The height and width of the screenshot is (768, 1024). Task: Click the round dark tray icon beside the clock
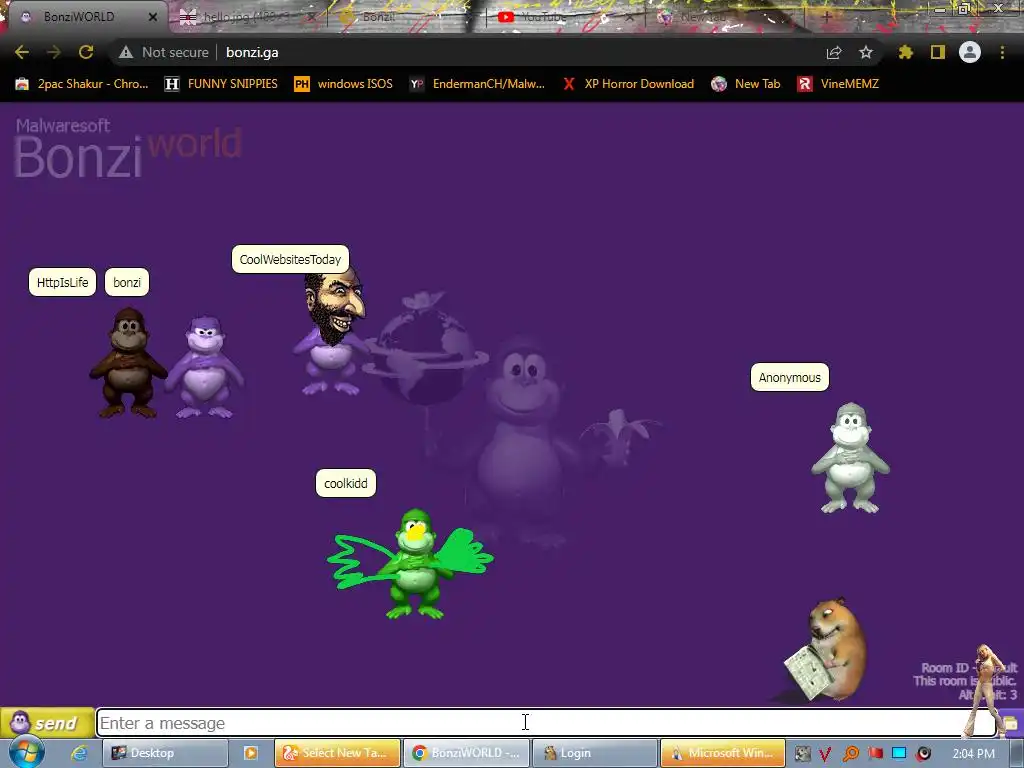point(923,754)
